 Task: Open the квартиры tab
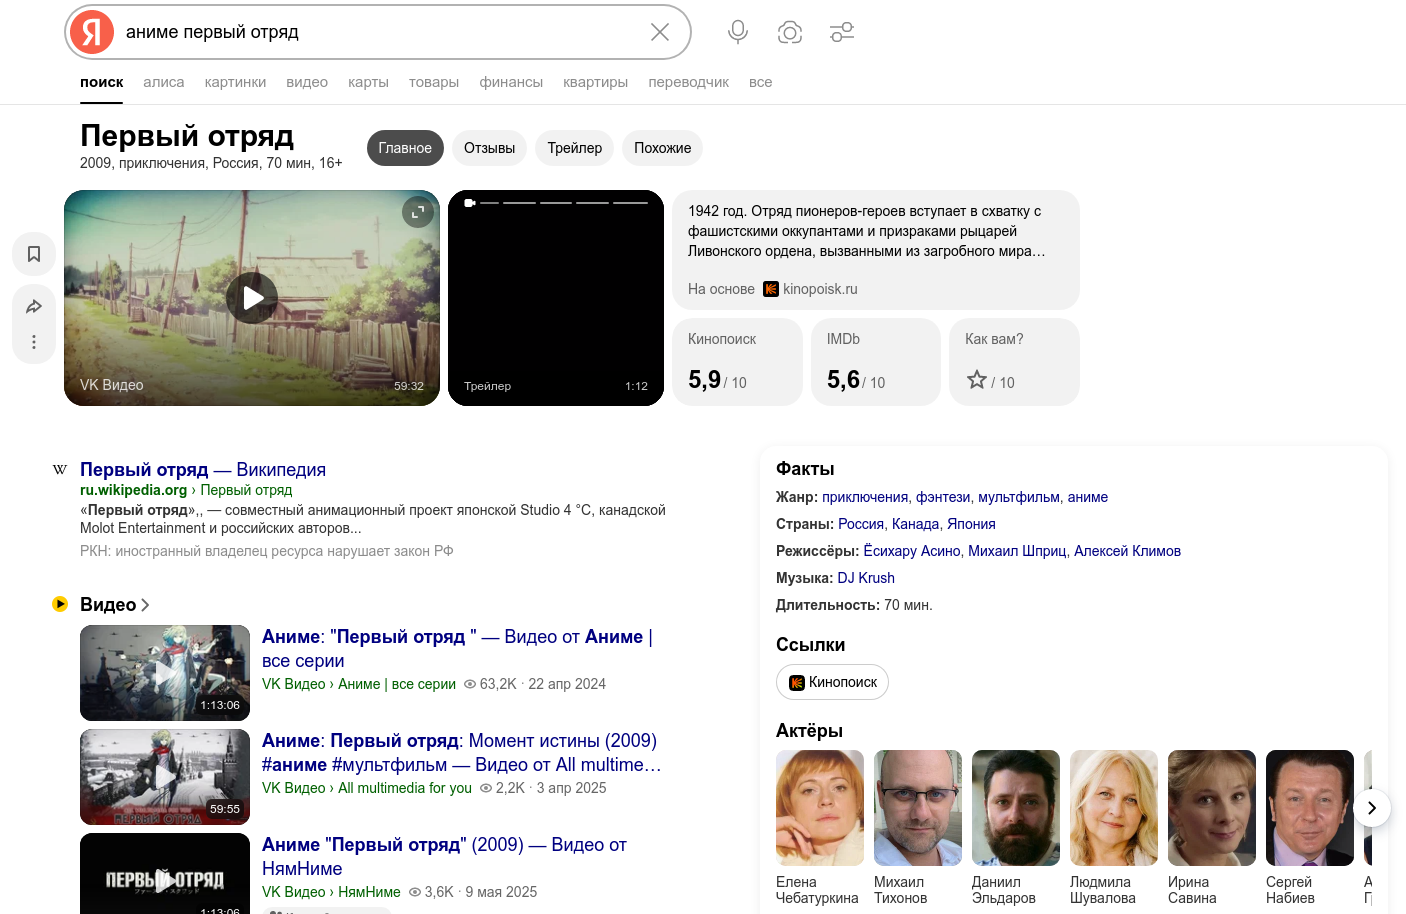[595, 82]
